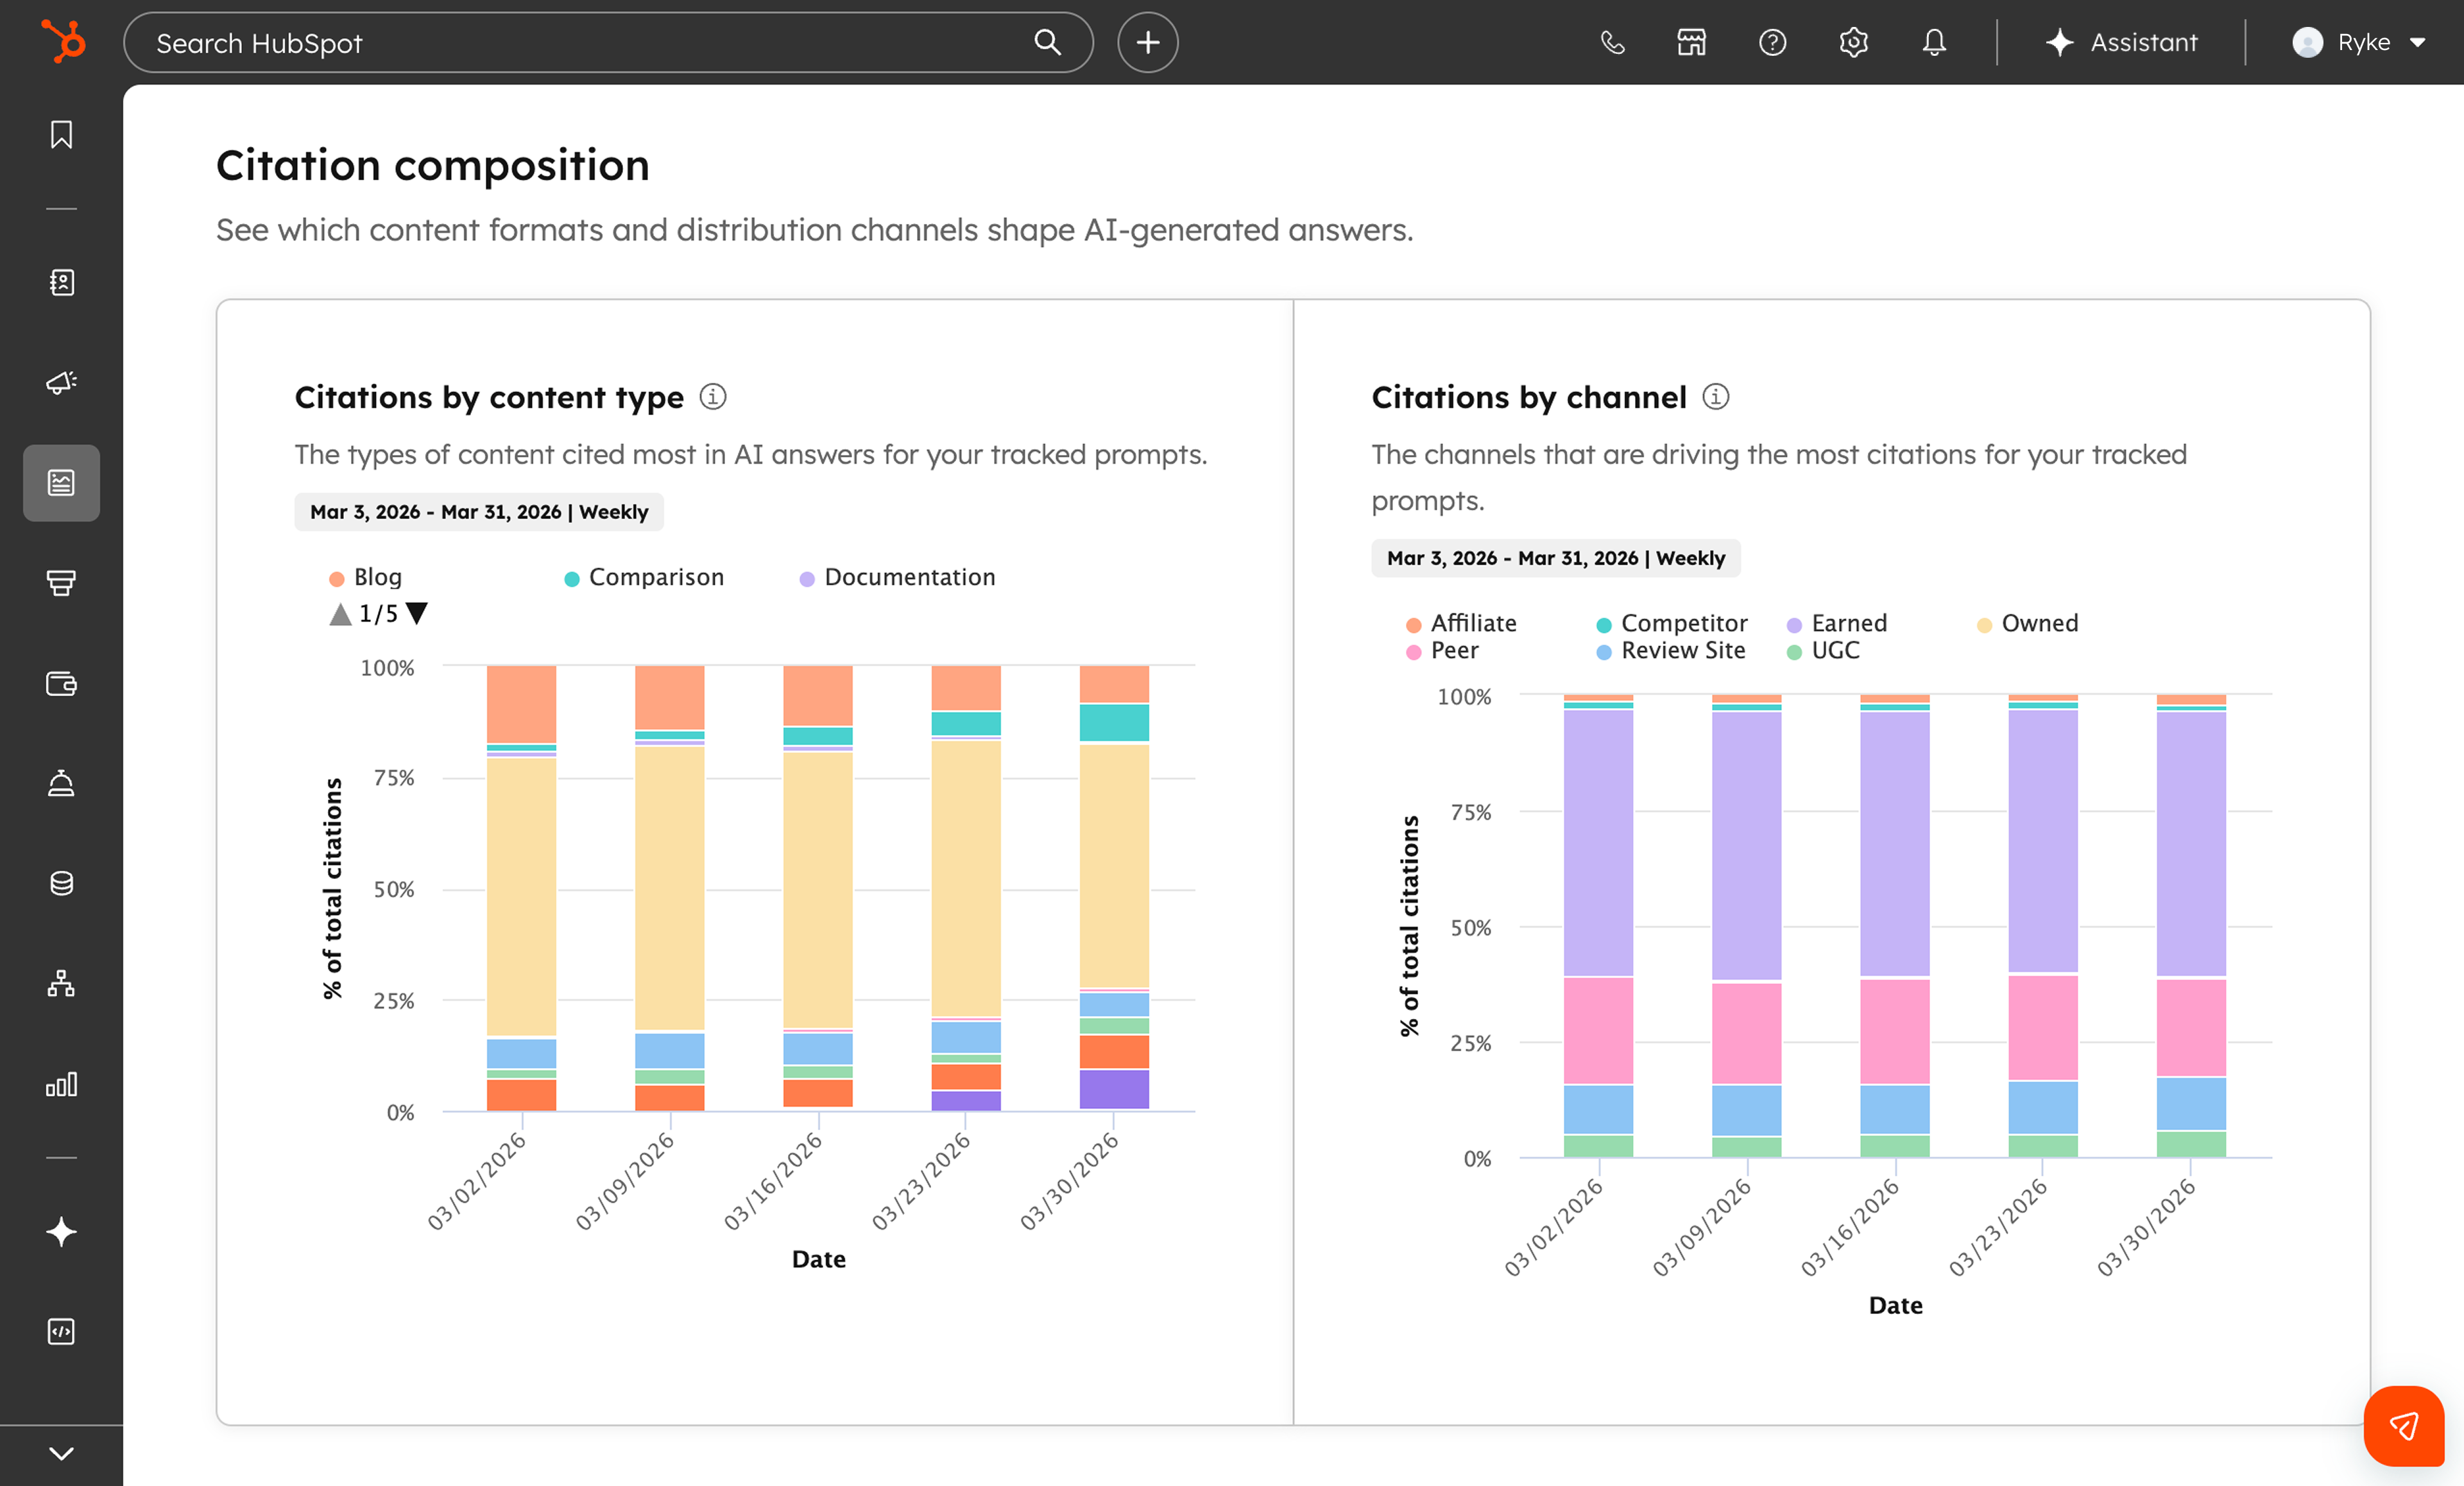Screen dimensions: 2464x1486
Task: Open the Notifications bell
Action: 1932,42
